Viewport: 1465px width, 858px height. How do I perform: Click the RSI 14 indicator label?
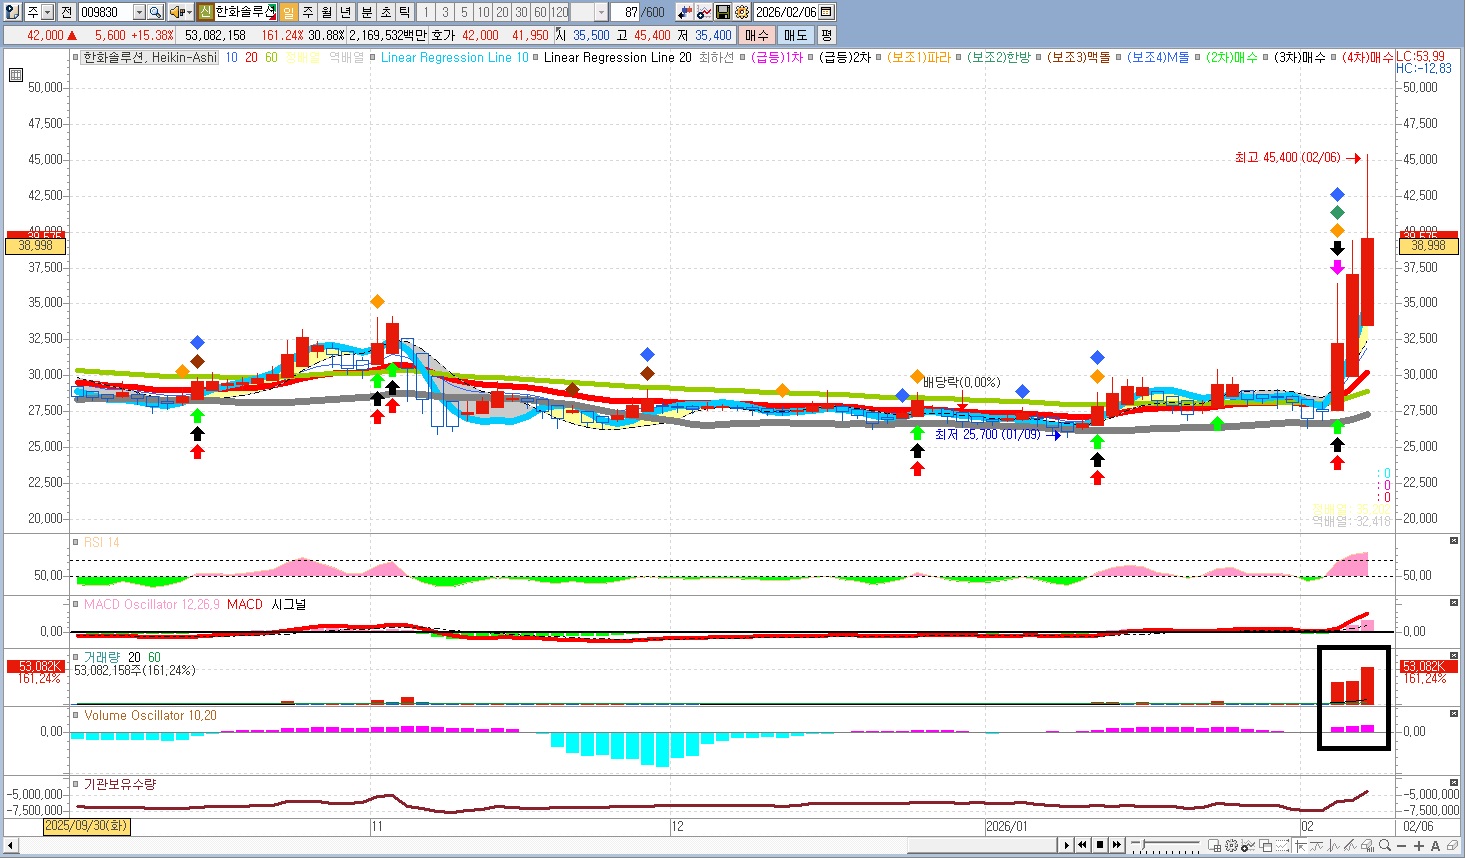pos(101,542)
